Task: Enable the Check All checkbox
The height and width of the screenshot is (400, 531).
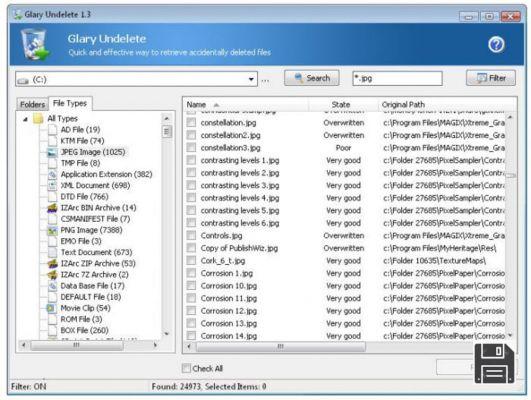Action: tap(186, 368)
